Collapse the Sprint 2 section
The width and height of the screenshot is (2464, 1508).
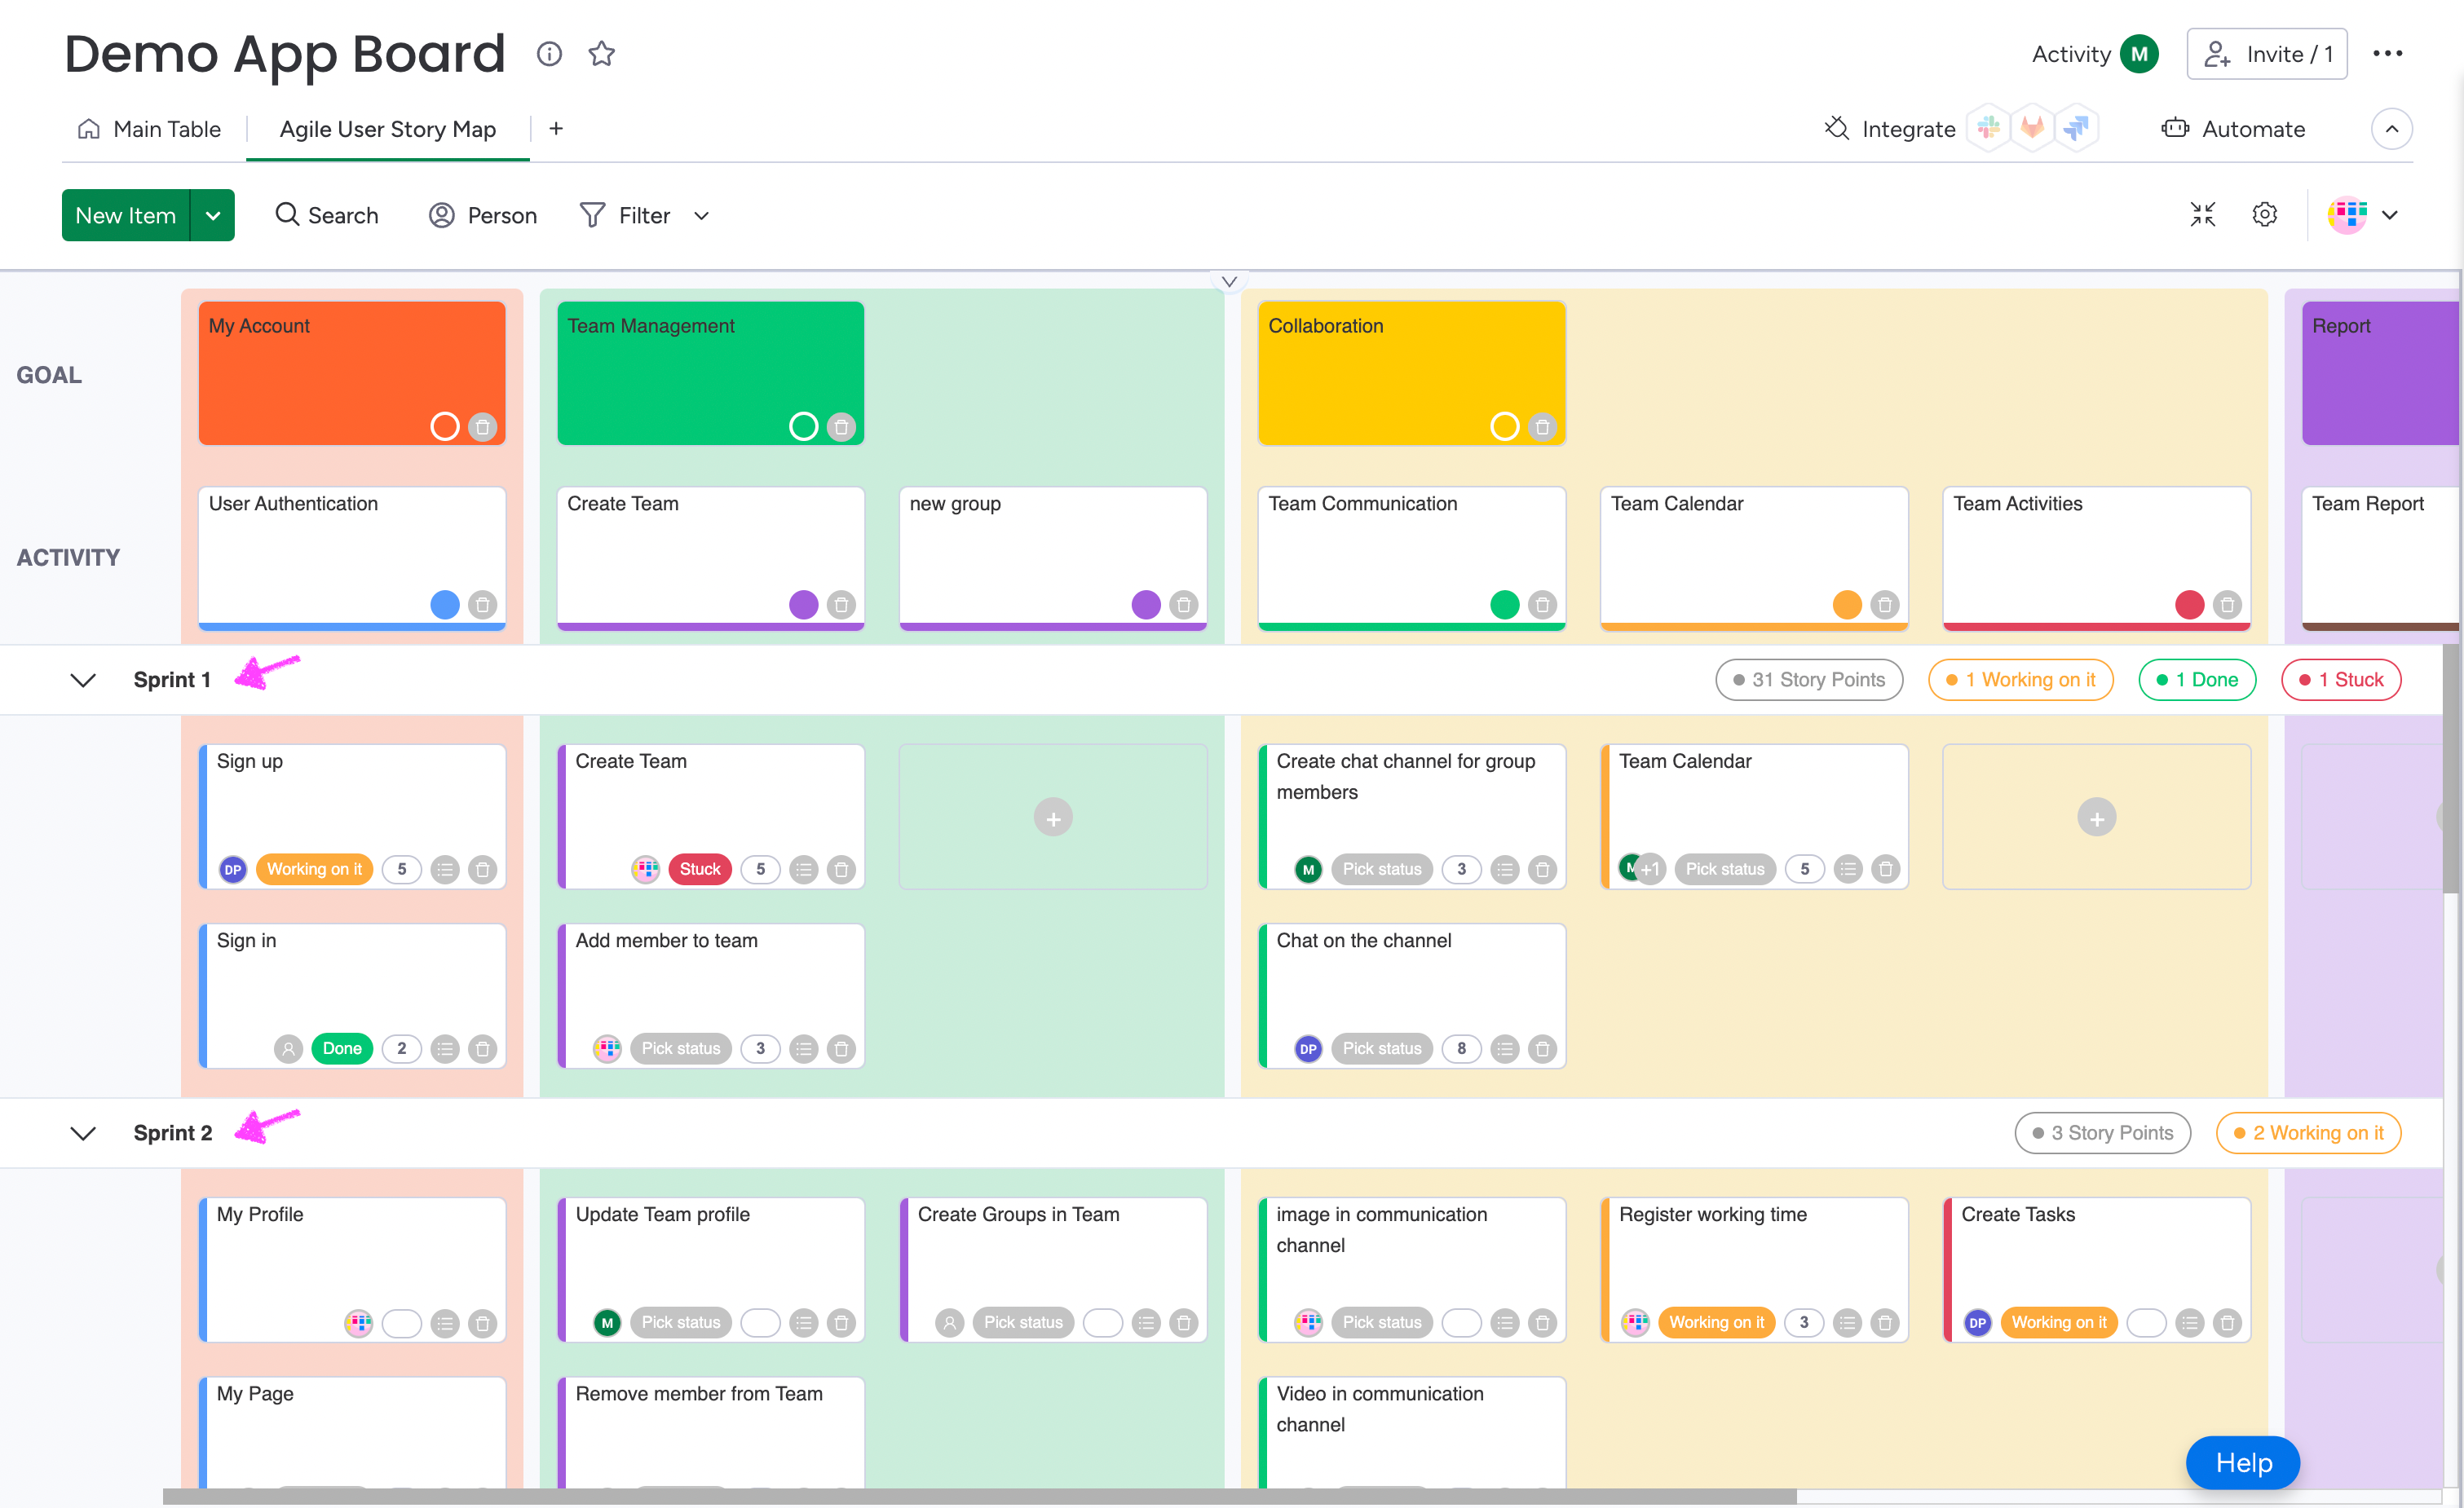[83, 1133]
